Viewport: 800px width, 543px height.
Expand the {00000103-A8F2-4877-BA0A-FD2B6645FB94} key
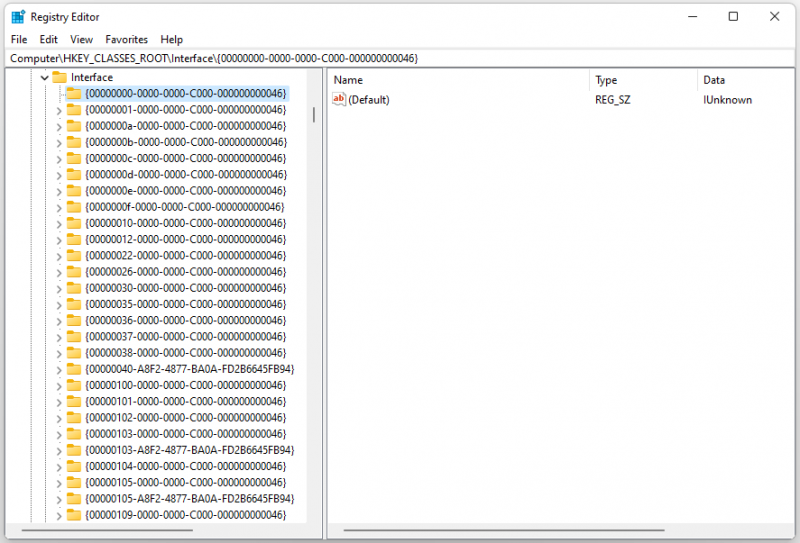coord(59,451)
